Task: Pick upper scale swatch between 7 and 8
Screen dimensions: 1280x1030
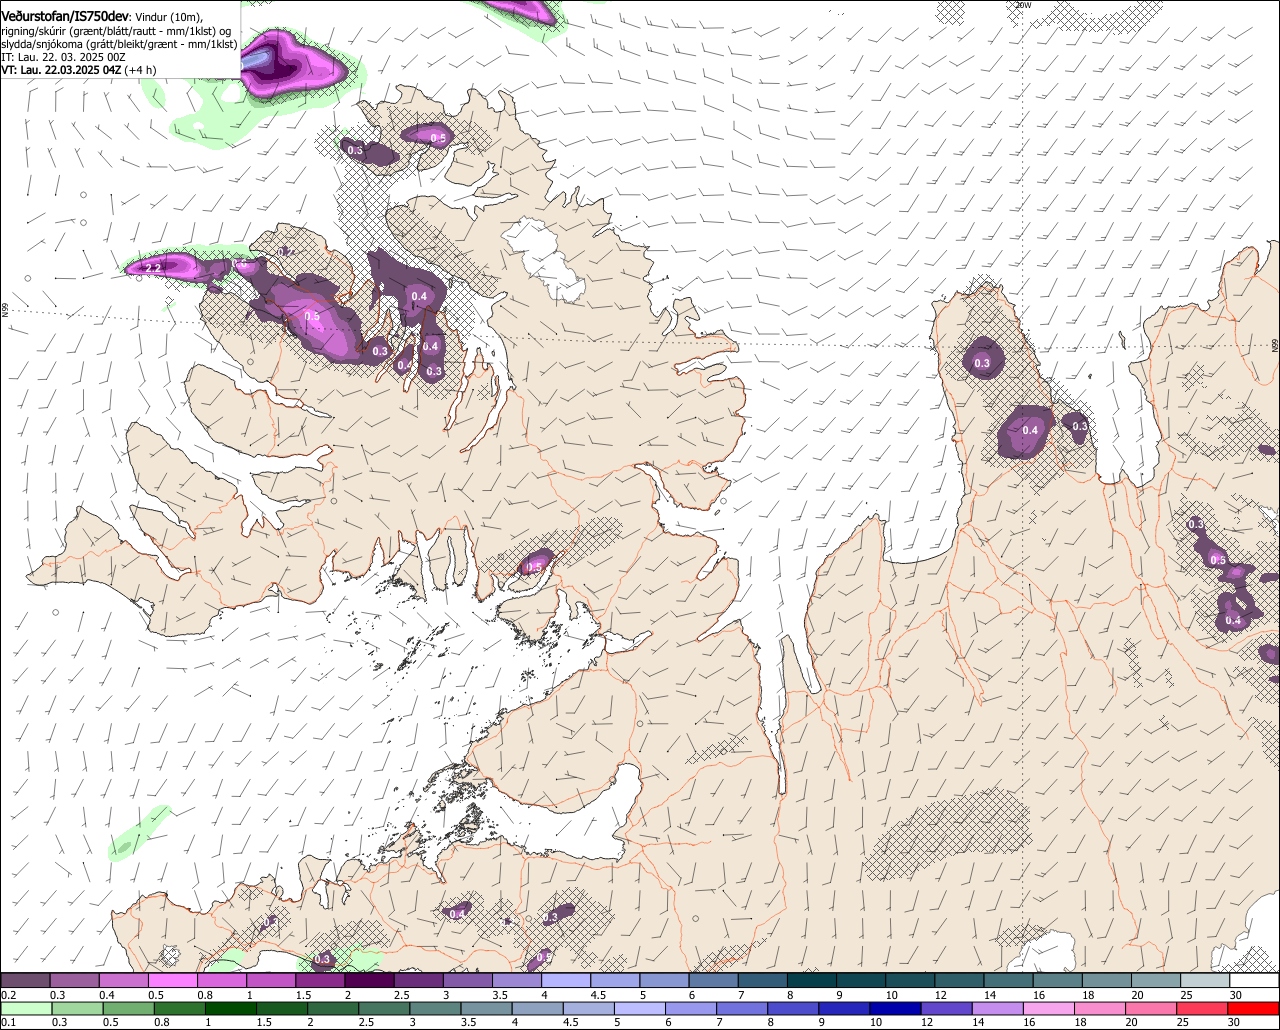Action: [x=763, y=980]
